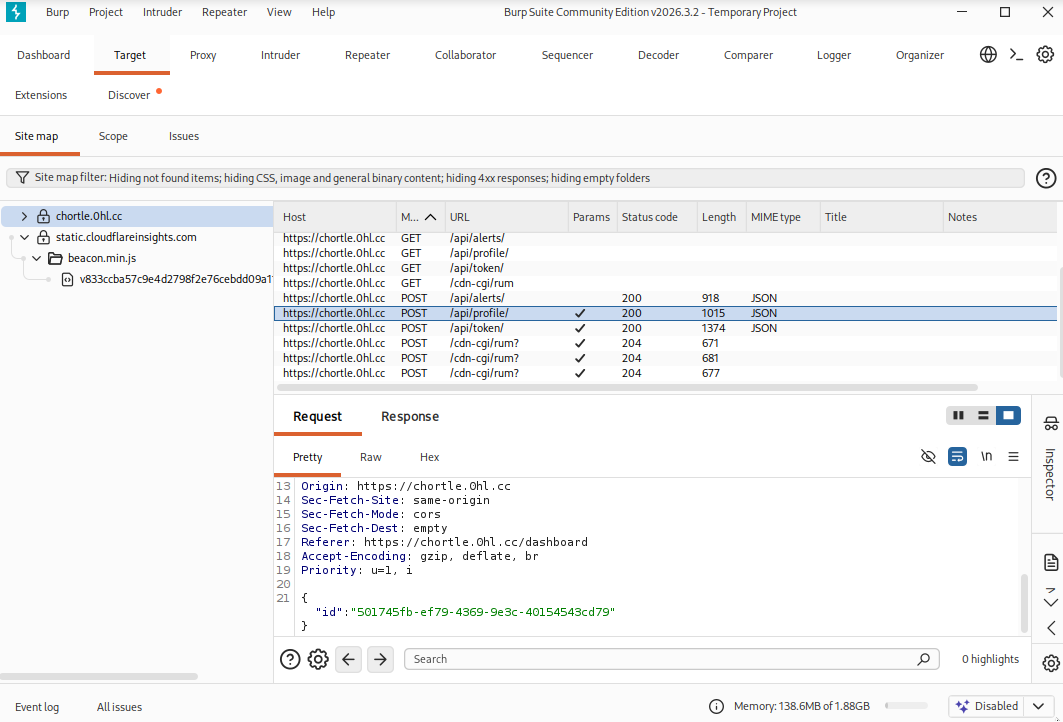This screenshot has height=722, width=1063.
Task: Click the beacon.min.js folder icon
Action: point(56,258)
